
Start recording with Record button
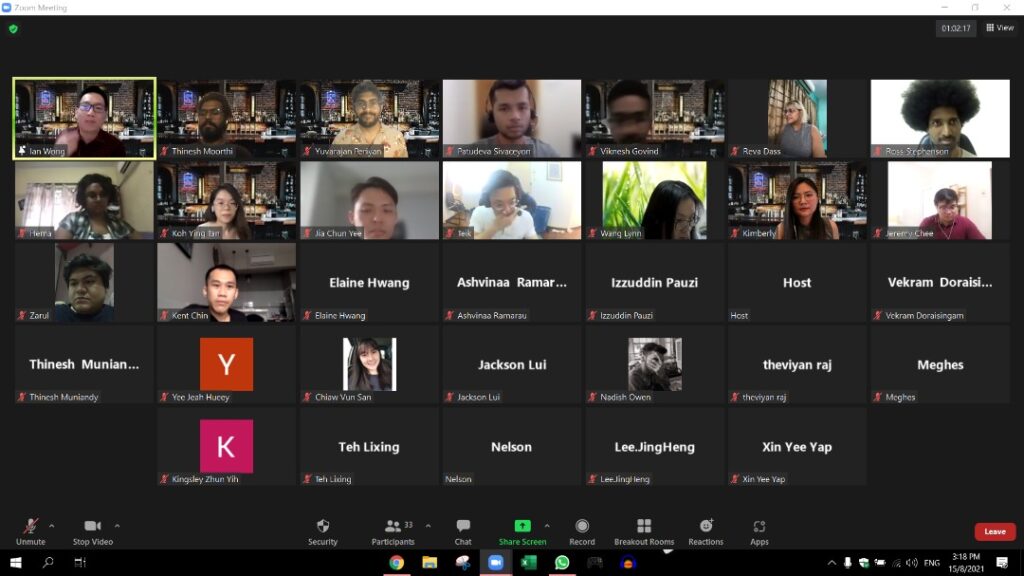point(582,527)
